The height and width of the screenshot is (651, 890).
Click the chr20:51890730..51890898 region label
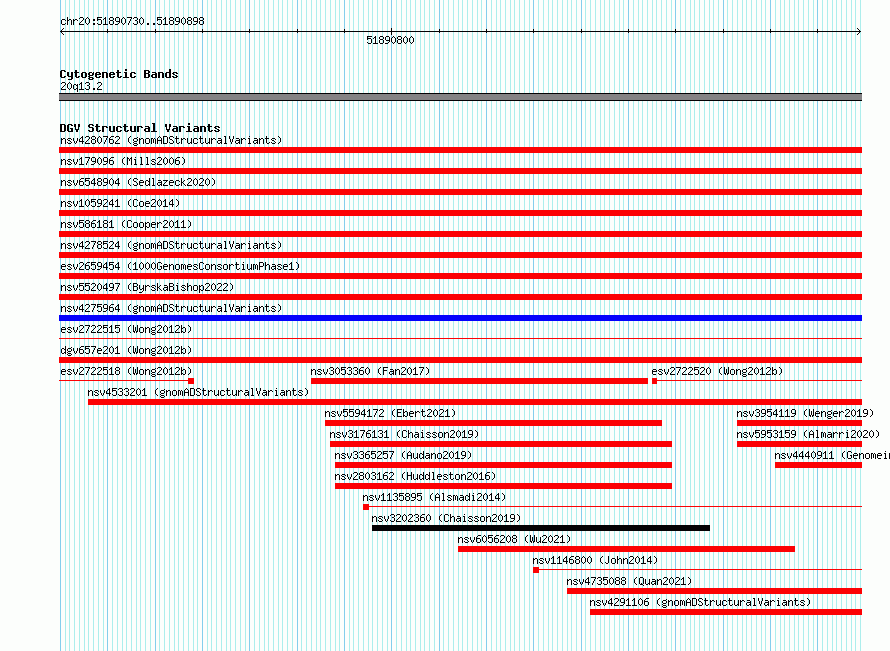[132, 21]
